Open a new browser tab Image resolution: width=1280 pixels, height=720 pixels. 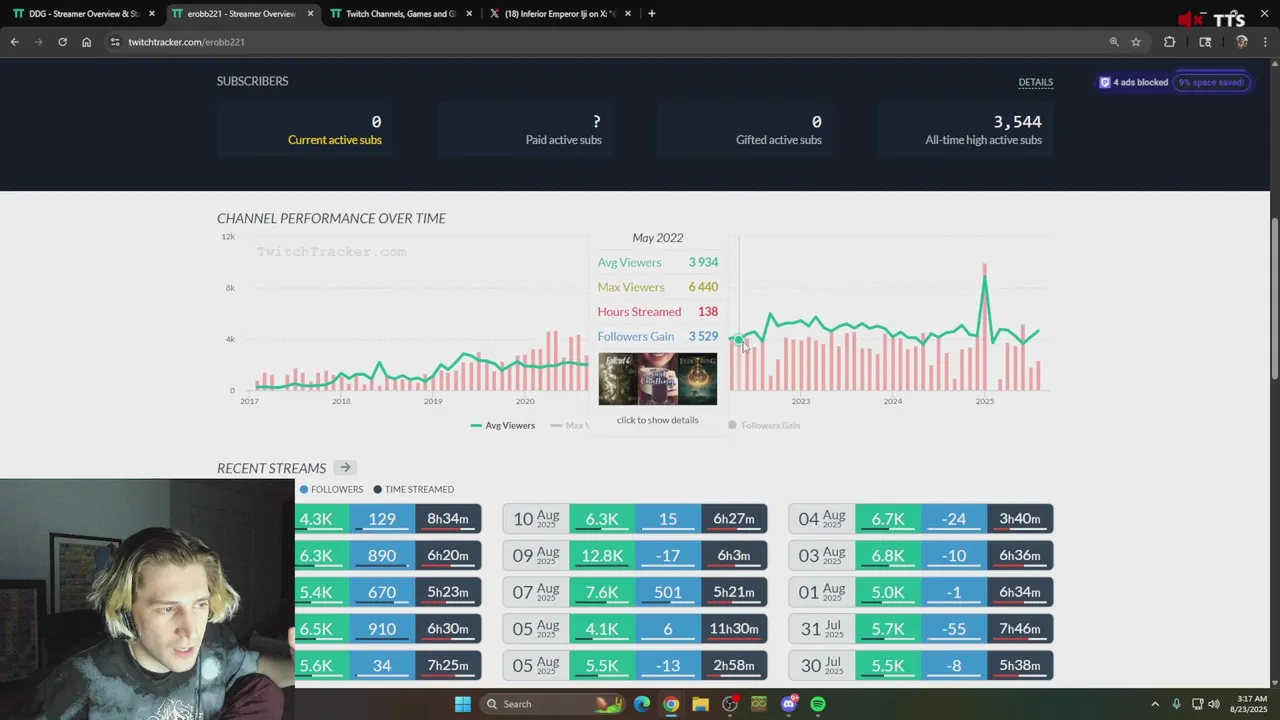(651, 14)
